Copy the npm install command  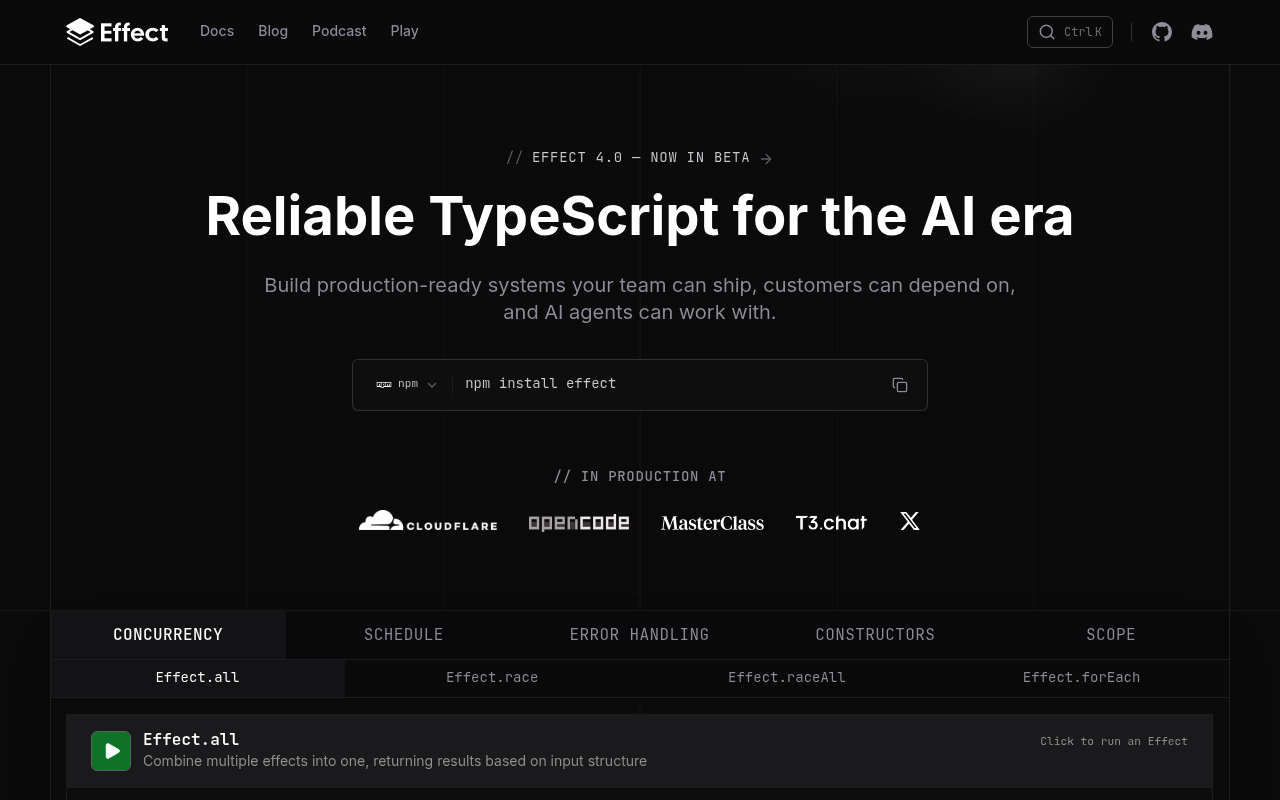coord(900,385)
